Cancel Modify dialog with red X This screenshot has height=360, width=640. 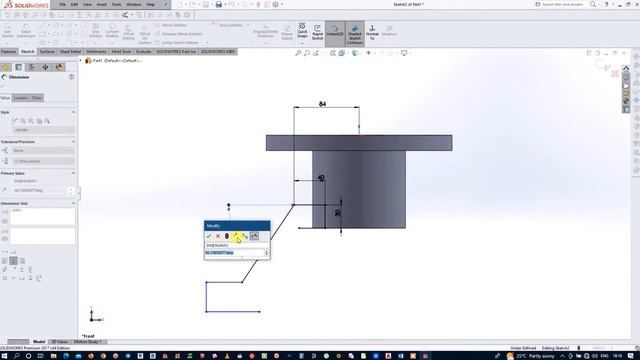tap(218, 236)
